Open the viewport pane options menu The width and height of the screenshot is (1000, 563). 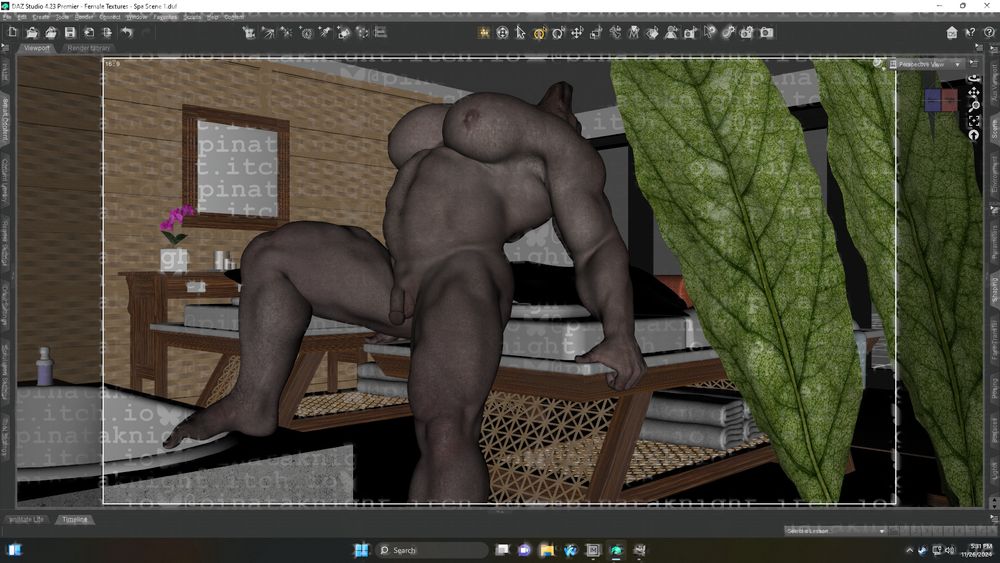[x=974, y=63]
